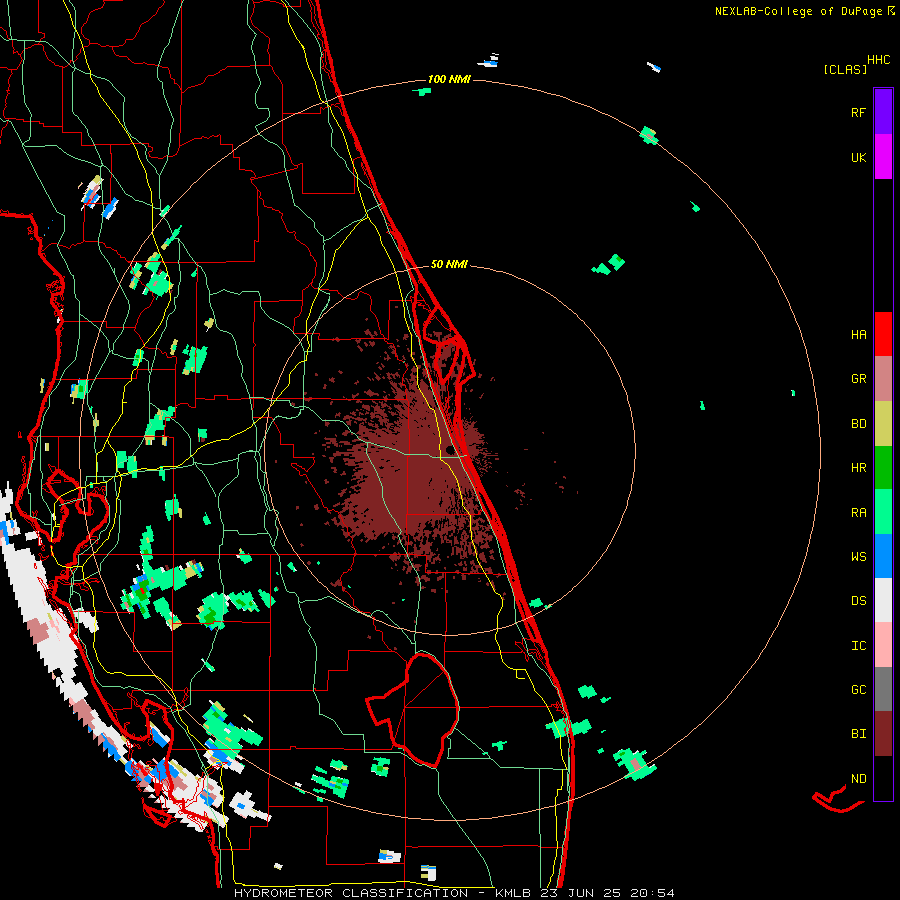Click the RA light green legend swatch

[883, 512]
